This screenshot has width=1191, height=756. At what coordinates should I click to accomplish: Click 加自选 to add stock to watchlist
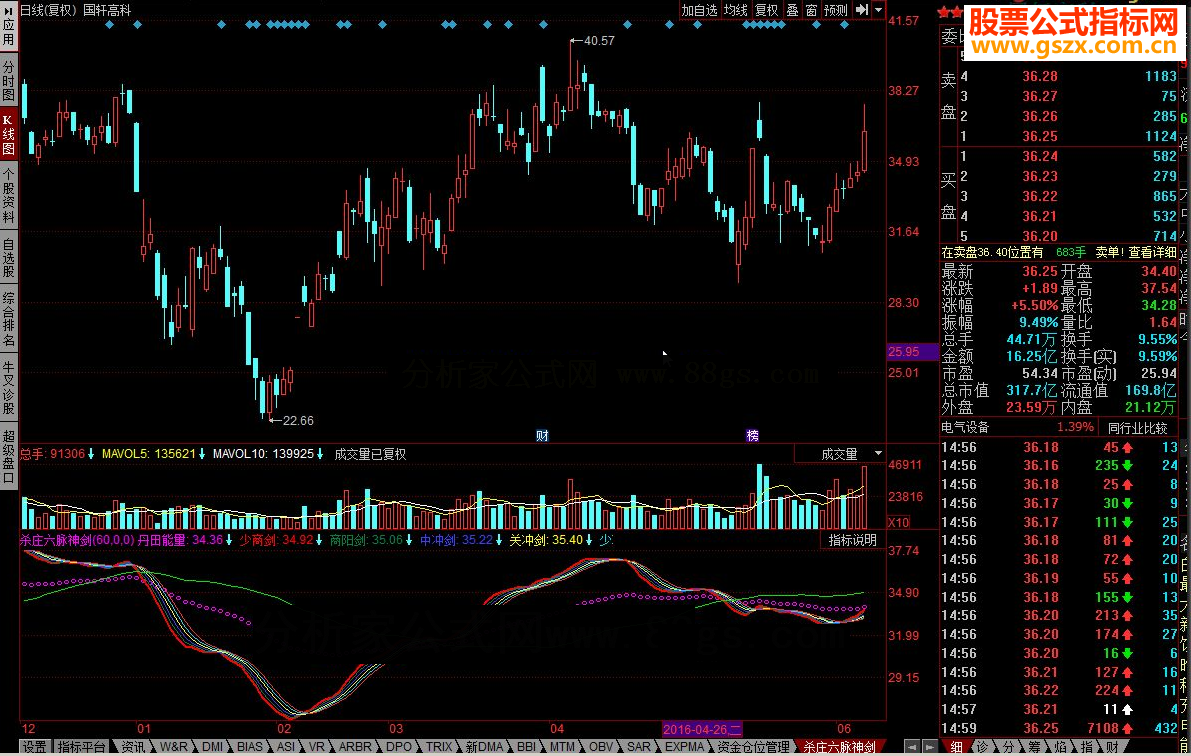(x=700, y=10)
